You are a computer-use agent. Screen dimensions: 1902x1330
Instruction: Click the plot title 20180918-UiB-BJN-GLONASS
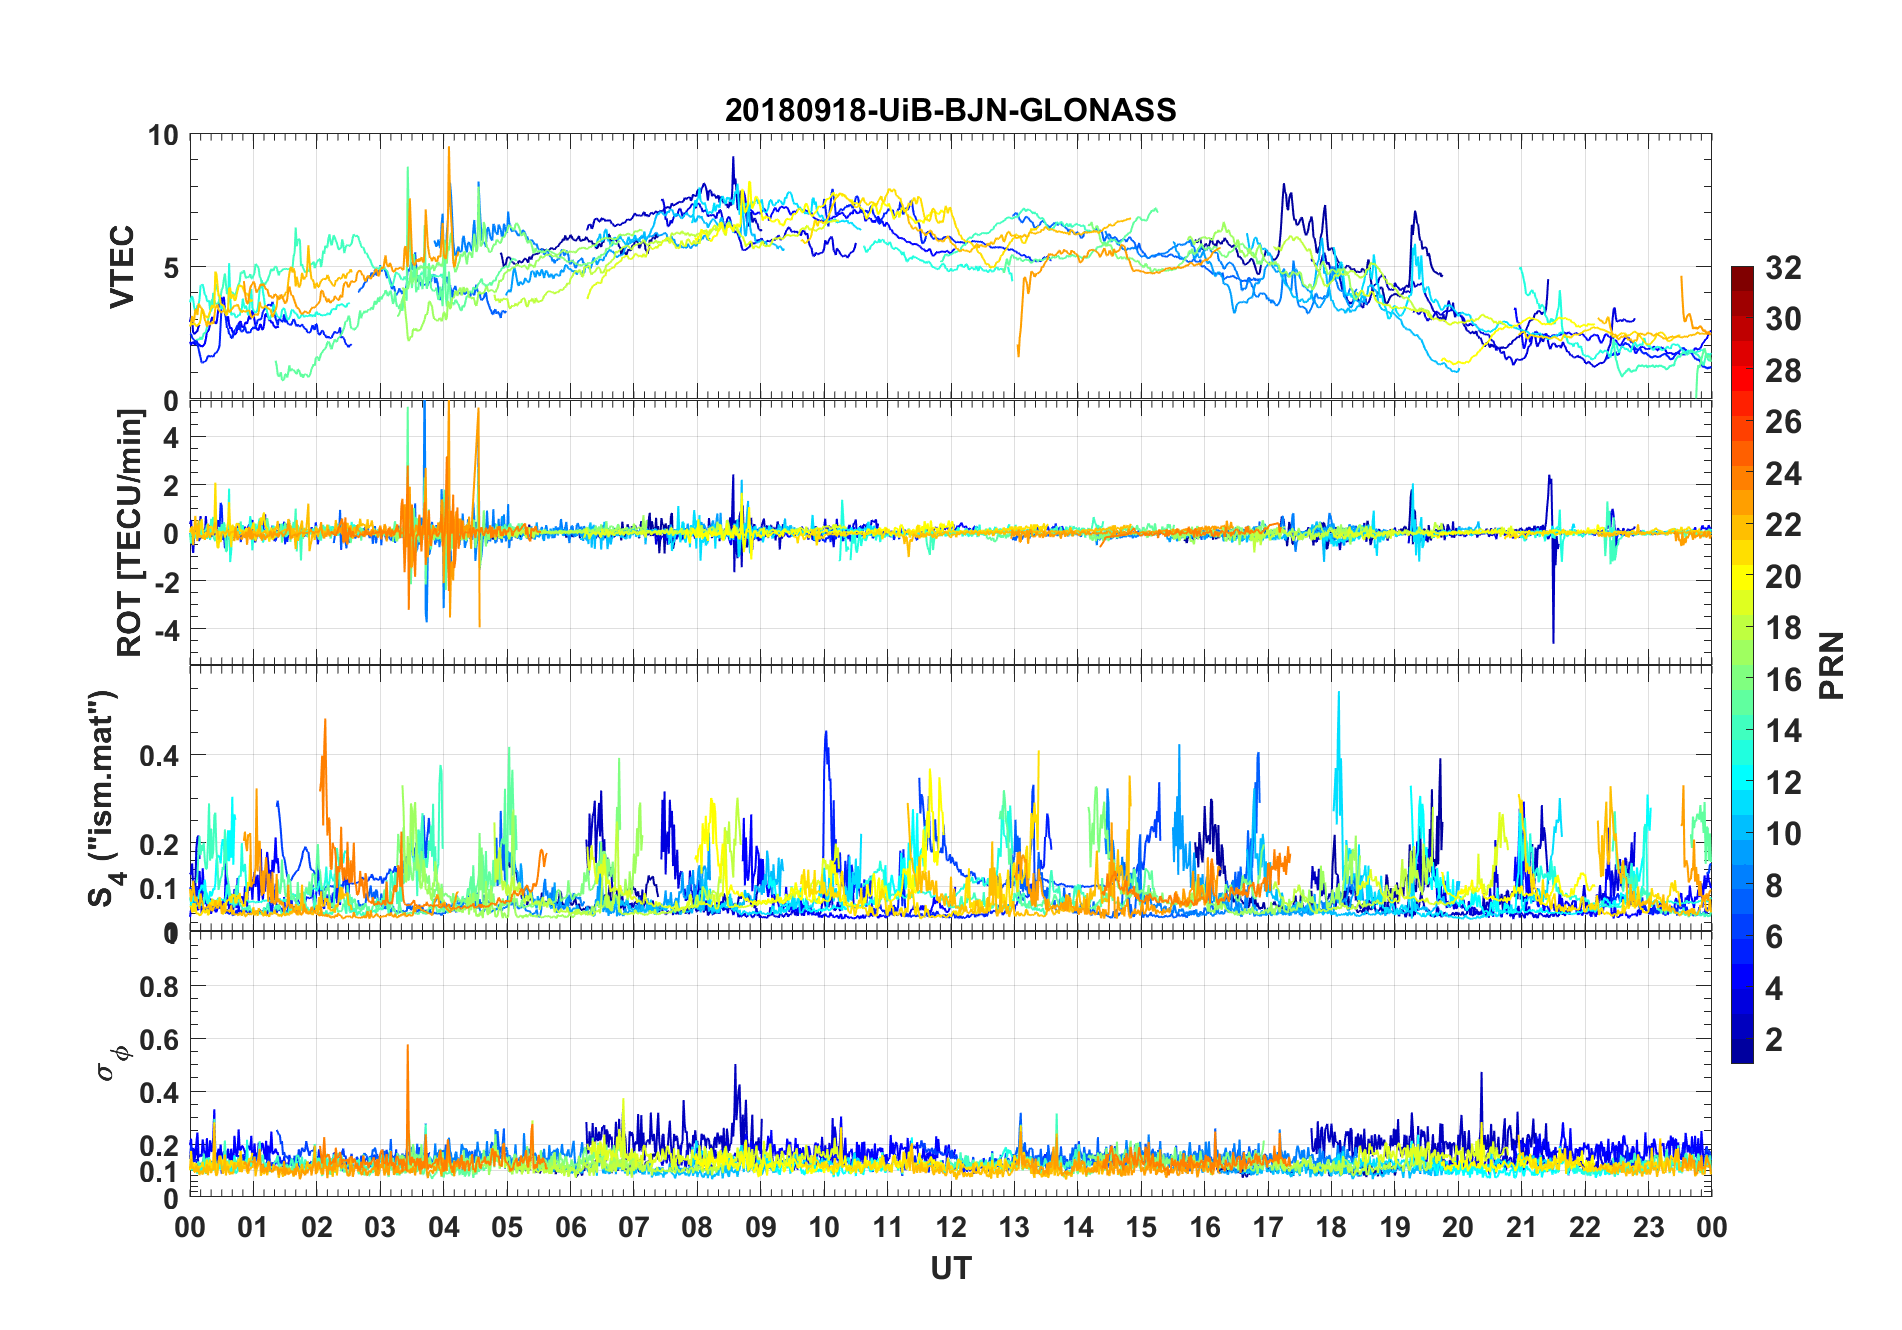(950, 110)
